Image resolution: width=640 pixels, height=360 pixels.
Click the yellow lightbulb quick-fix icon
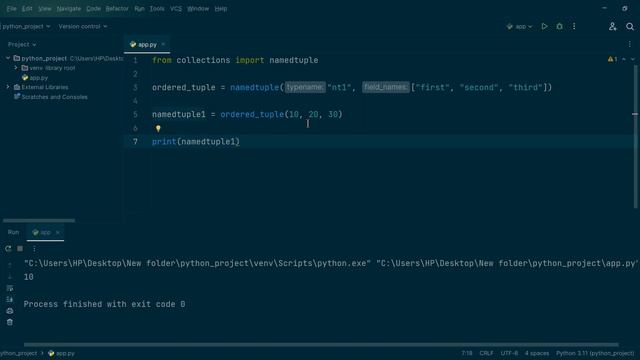[158, 128]
